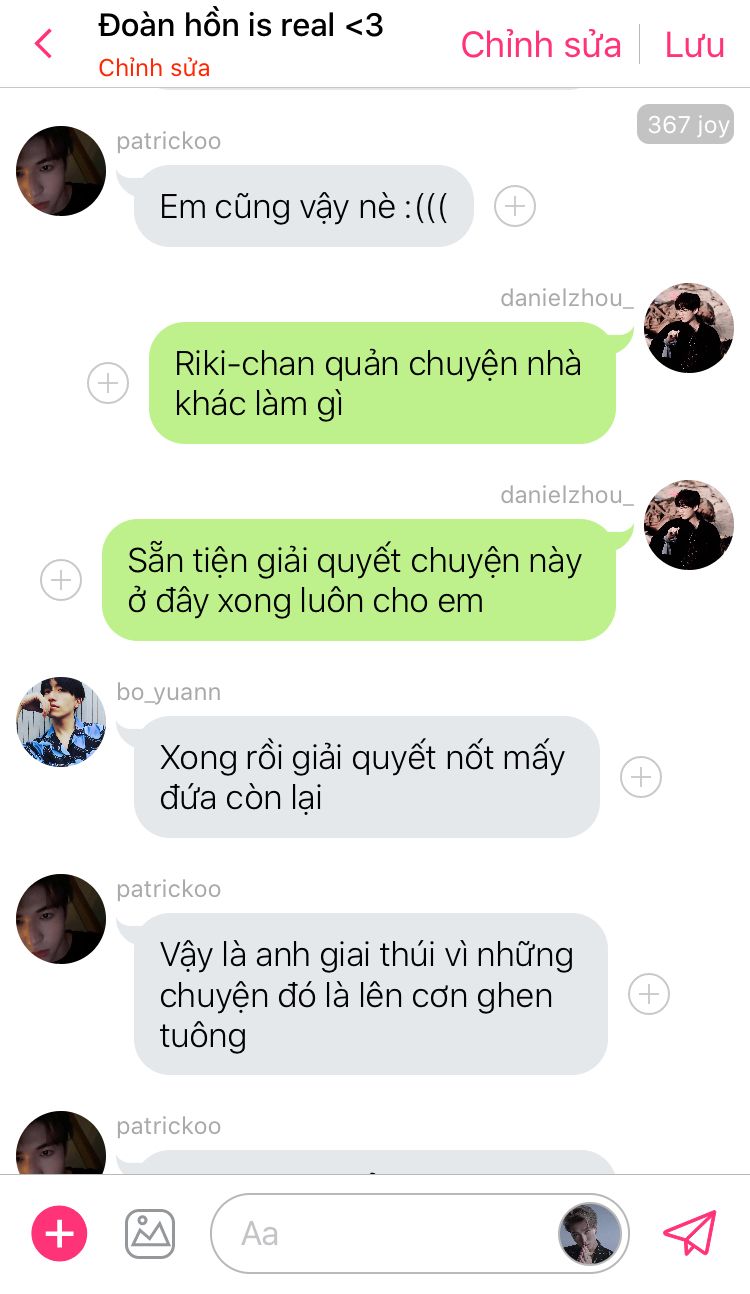Image resolution: width=750 pixels, height=1294 pixels.
Task: Select the "Đoàn hồn is real <3" title
Action: 241,25
